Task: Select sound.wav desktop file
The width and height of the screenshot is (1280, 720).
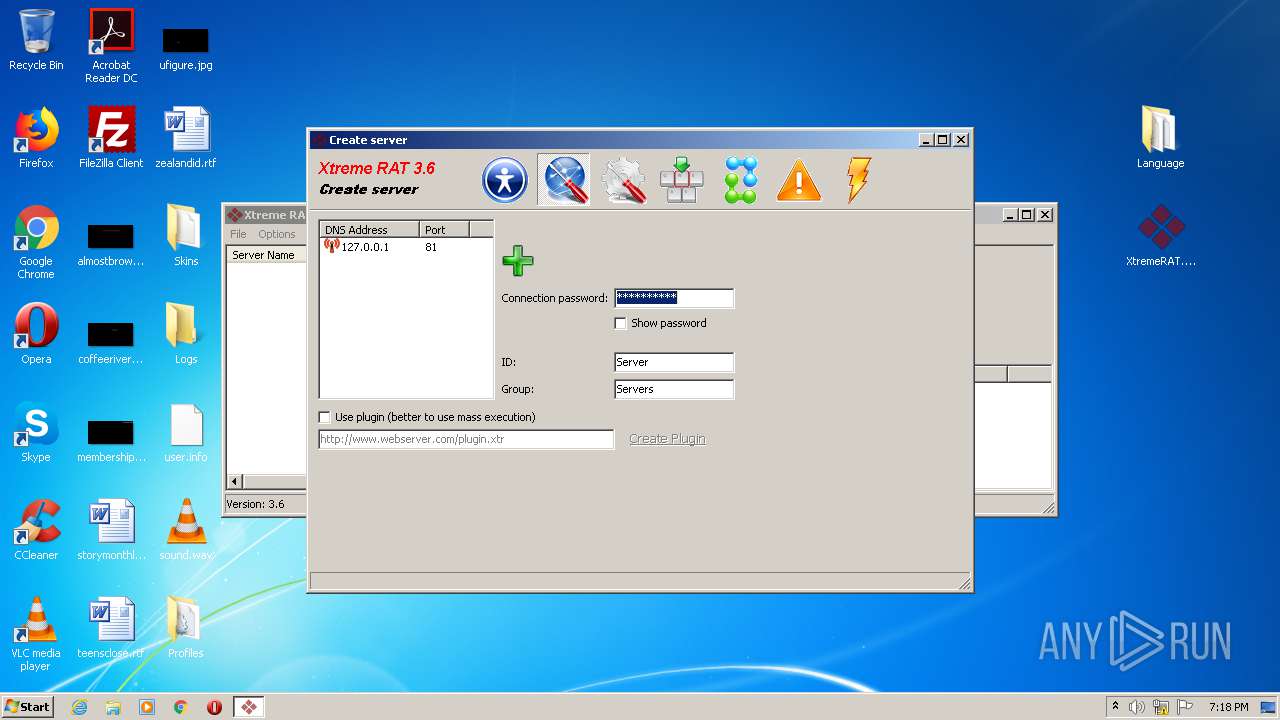Action: tap(186, 530)
